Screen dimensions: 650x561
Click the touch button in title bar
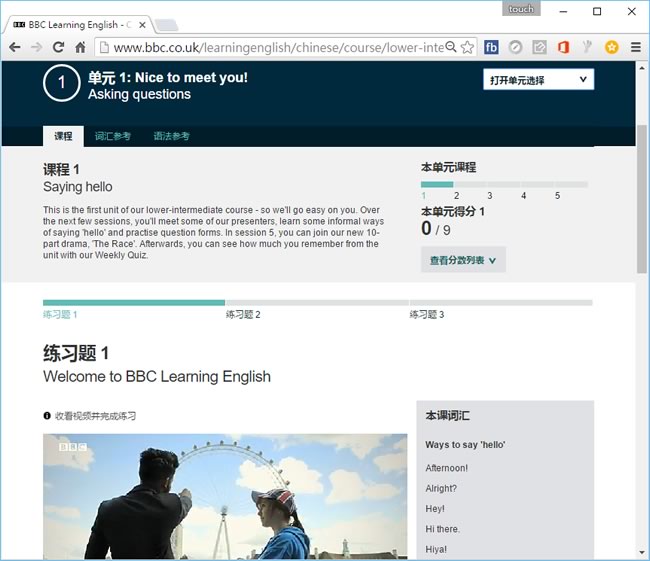(x=521, y=9)
